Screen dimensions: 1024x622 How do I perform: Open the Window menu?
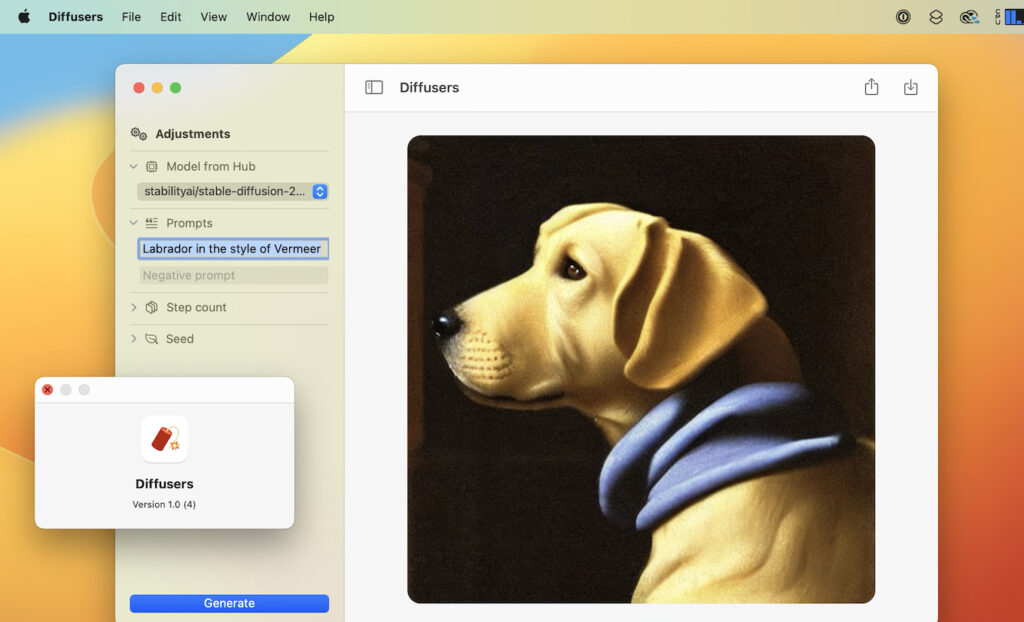[x=267, y=16]
